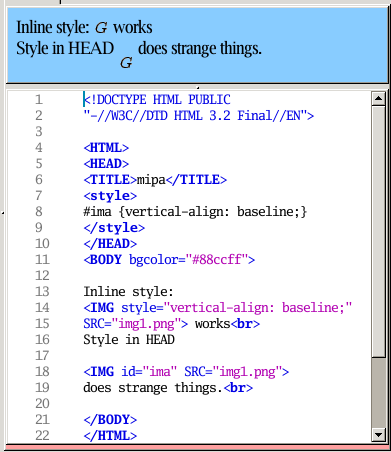The width and height of the screenshot is (391, 452).
Task: Click the preview text "does strange things."
Action: 200,49
